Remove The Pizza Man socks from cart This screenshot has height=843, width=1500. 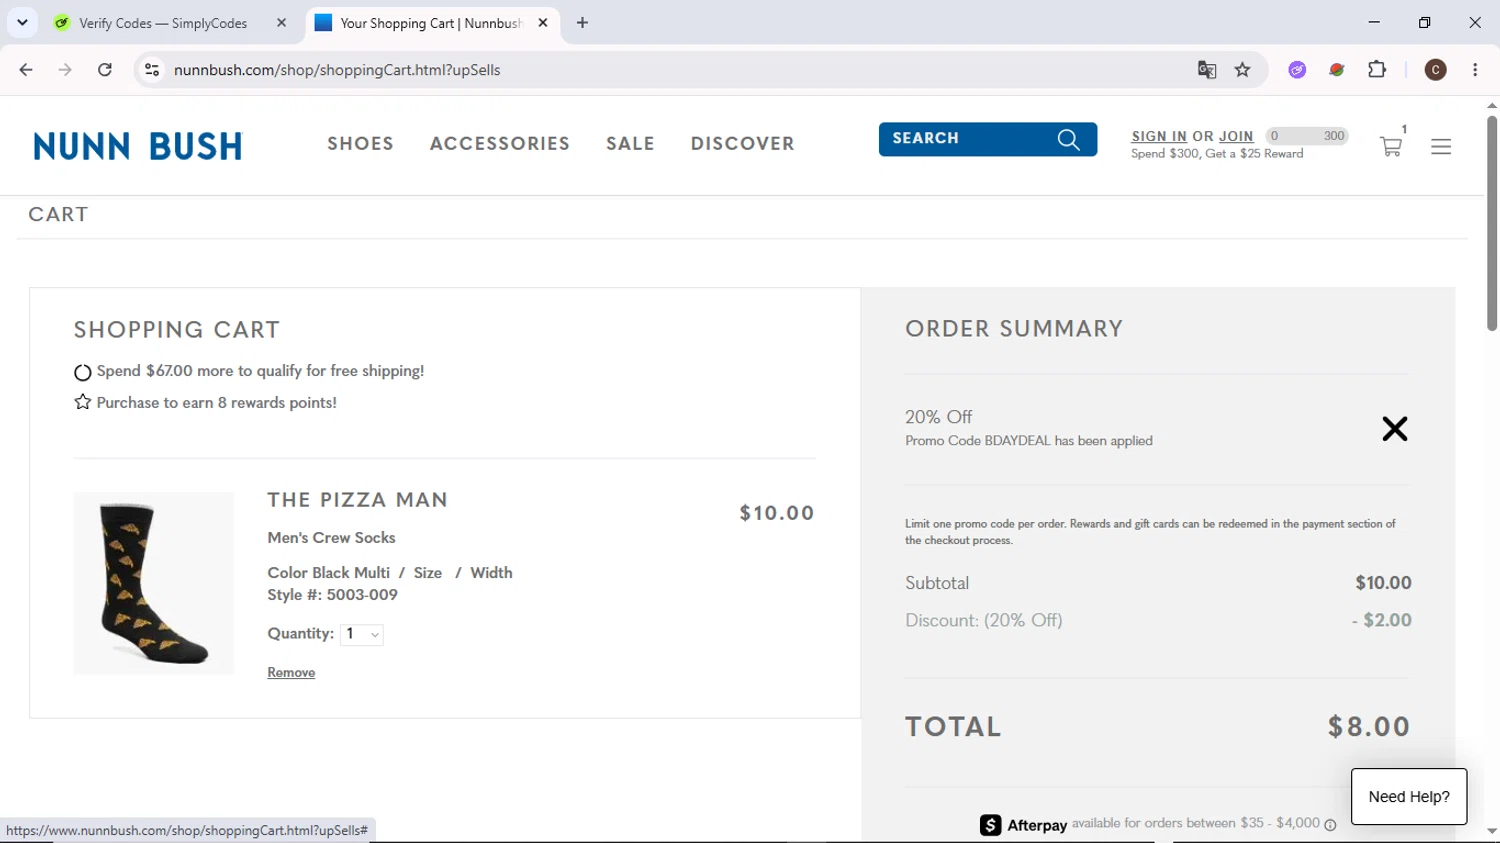(291, 673)
